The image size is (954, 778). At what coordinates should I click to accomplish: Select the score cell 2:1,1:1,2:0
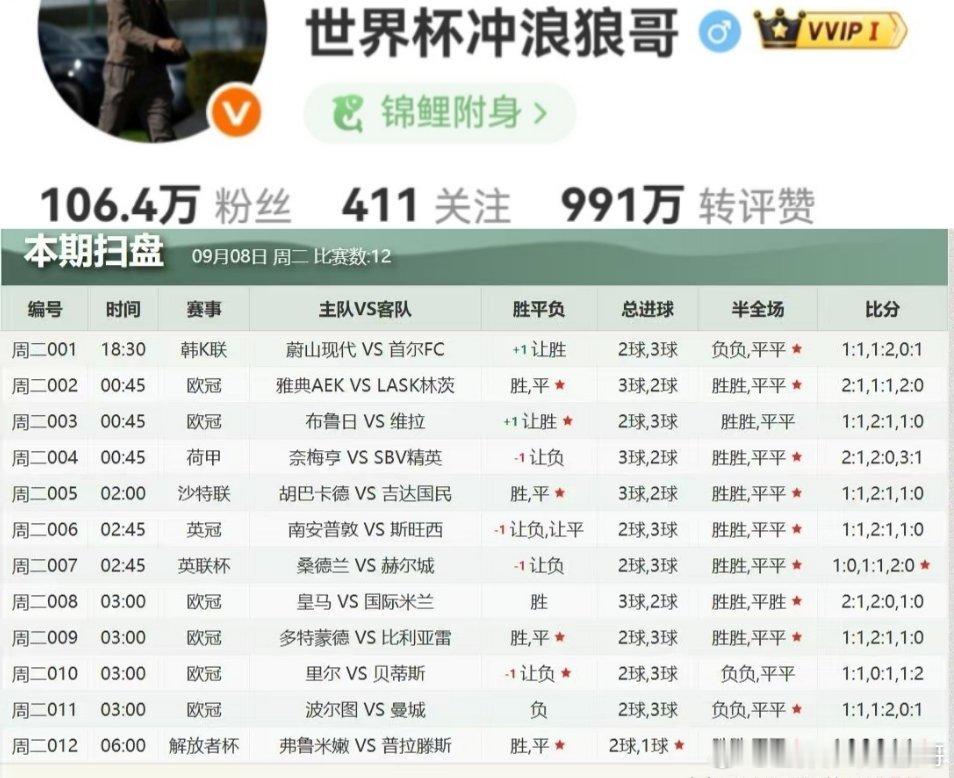pos(882,386)
